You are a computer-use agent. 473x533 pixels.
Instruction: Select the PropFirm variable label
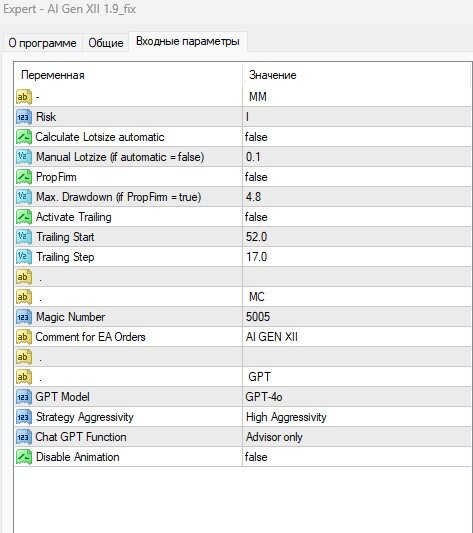pyautogui.click(x=56, y=177)
